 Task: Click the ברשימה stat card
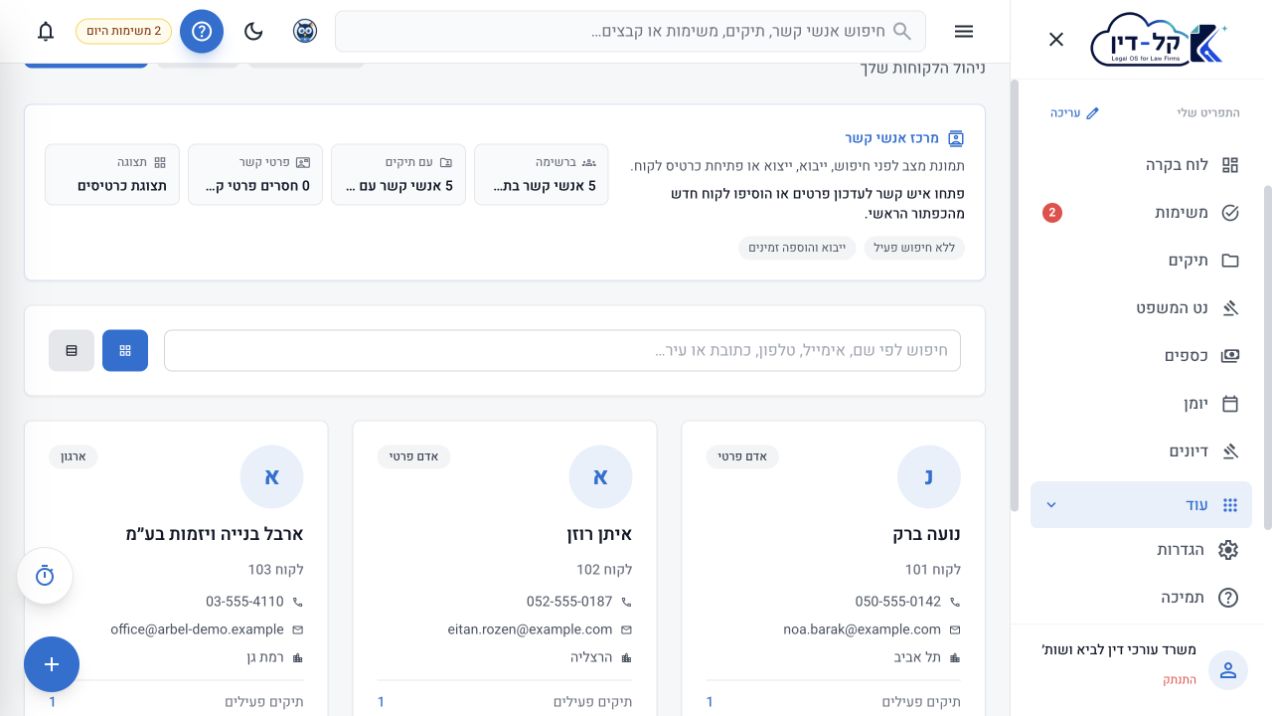541,174
